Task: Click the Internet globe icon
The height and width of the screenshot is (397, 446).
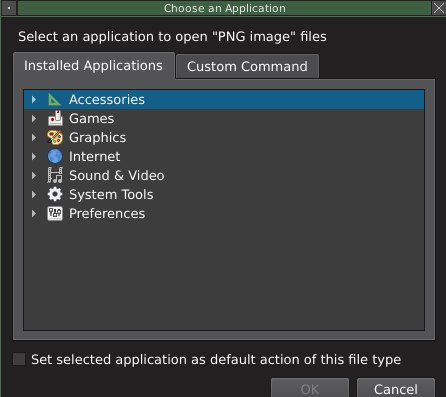Action: click(x=55, y=156)
